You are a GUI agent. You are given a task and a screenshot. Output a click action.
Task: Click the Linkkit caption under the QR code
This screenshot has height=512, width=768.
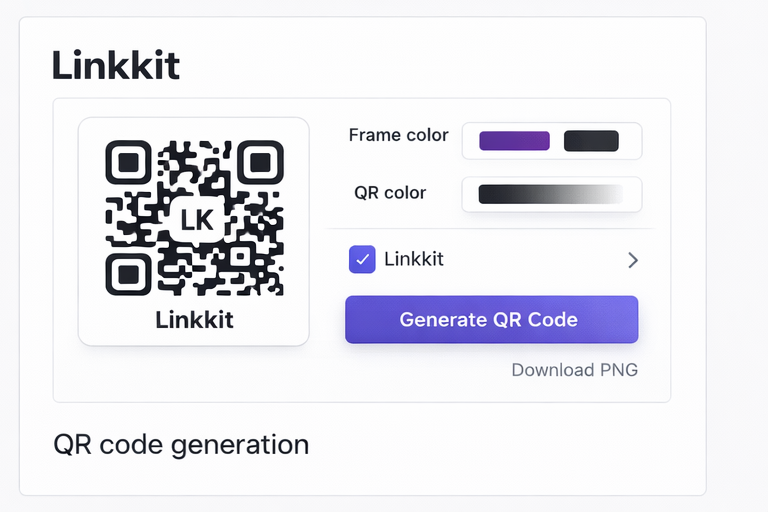pyautogui.click(x=194, y=320)
